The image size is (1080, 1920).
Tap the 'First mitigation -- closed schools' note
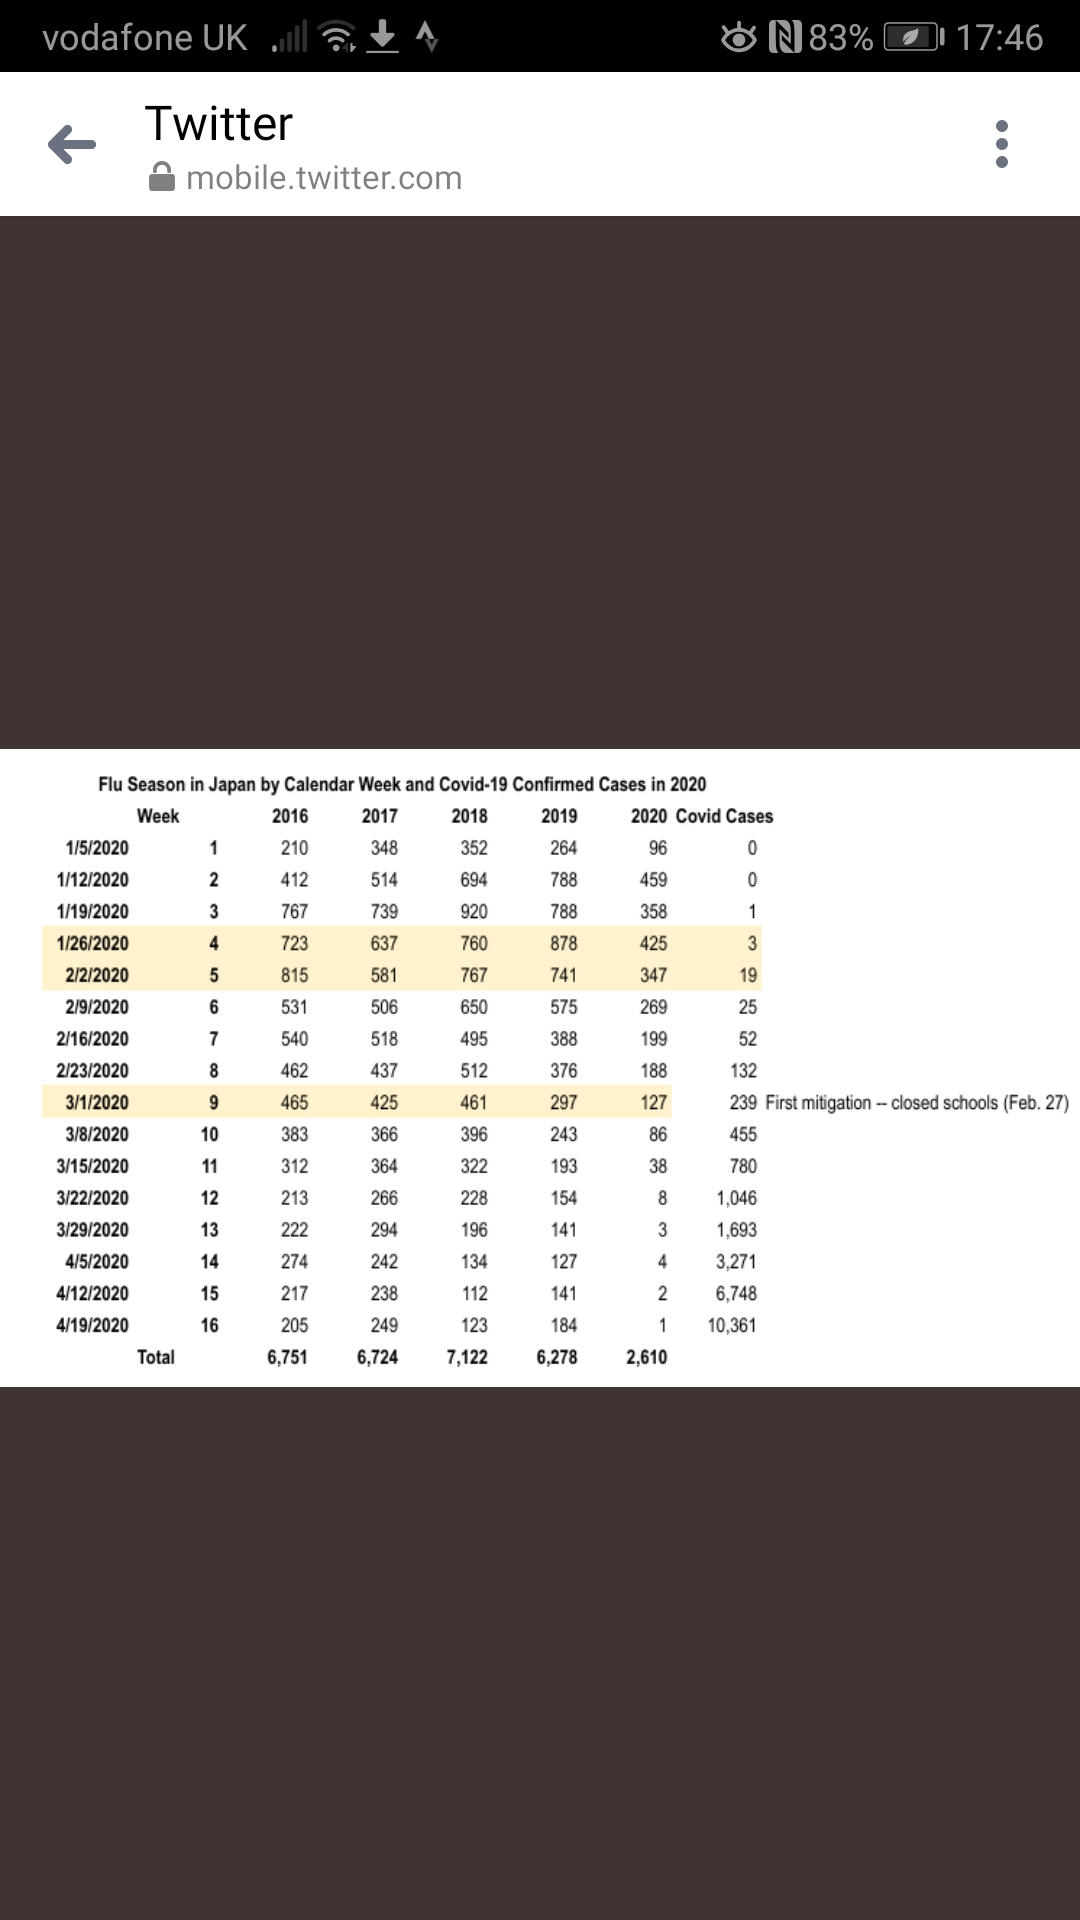917,1102
